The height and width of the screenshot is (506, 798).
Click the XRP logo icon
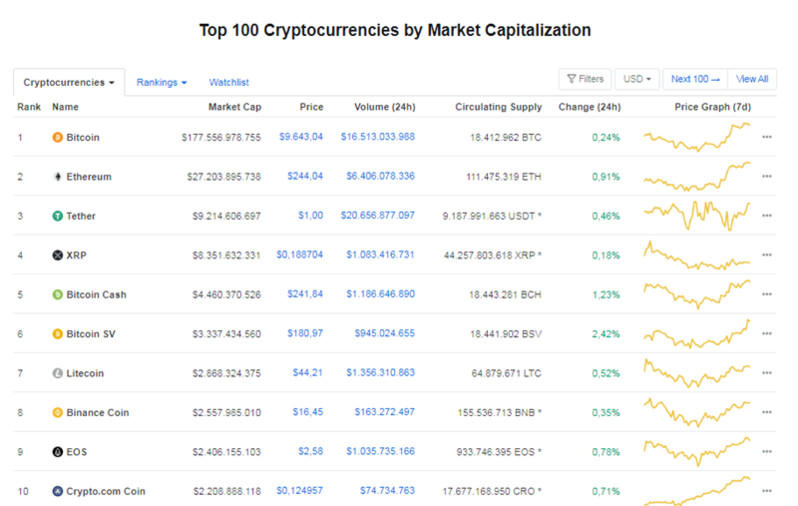[x=57, y=255]
